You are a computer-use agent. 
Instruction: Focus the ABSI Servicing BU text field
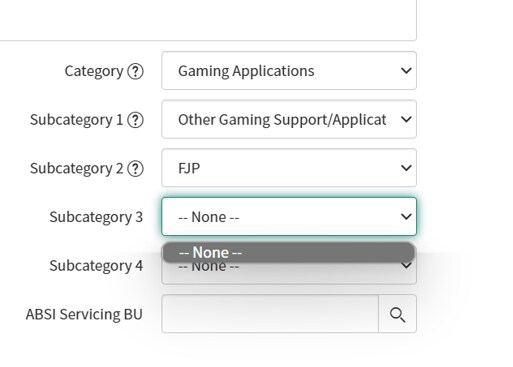270,314
